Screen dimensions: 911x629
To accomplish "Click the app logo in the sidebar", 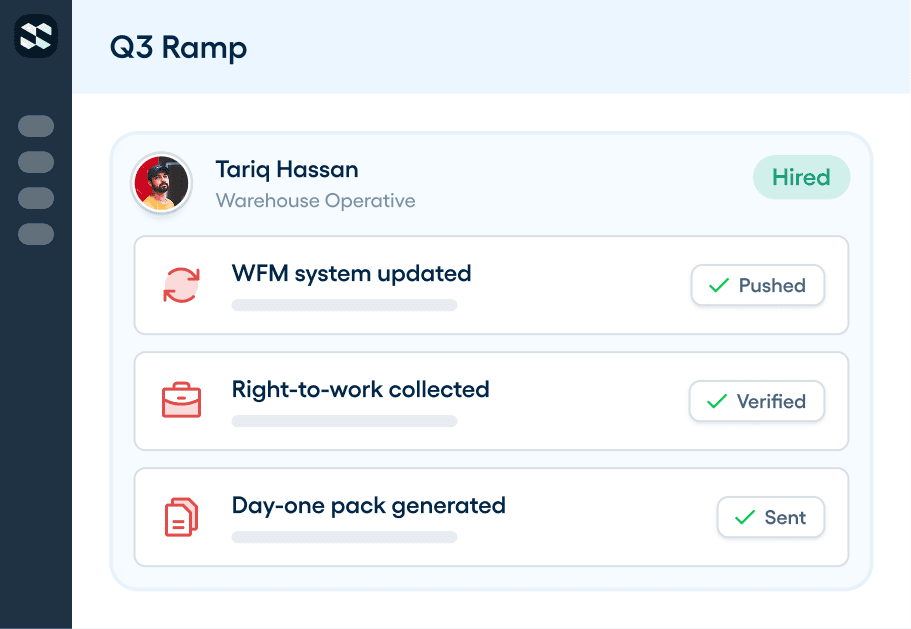I will coord(36,36).
